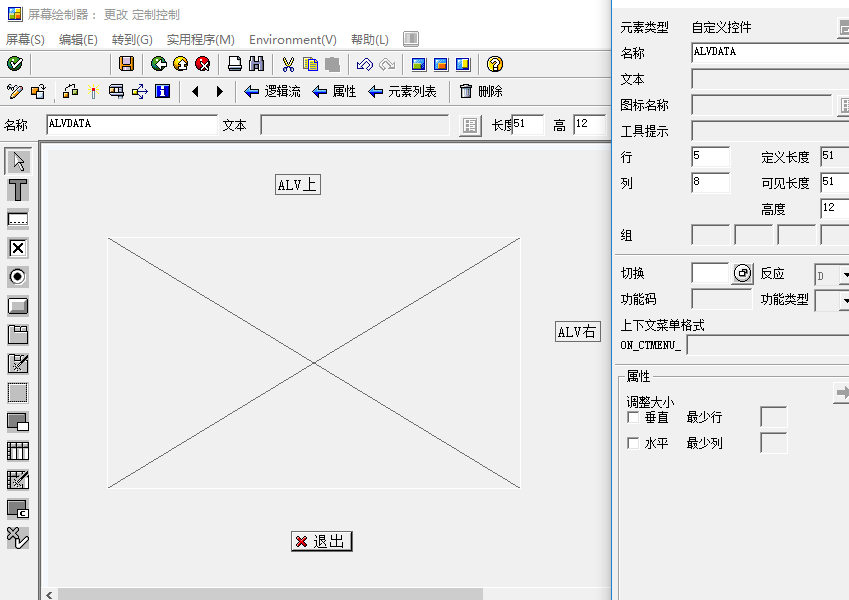Screen dimensions: 849x600
Task: Select the Pushbutton element tool
Action: pos(16,306)
